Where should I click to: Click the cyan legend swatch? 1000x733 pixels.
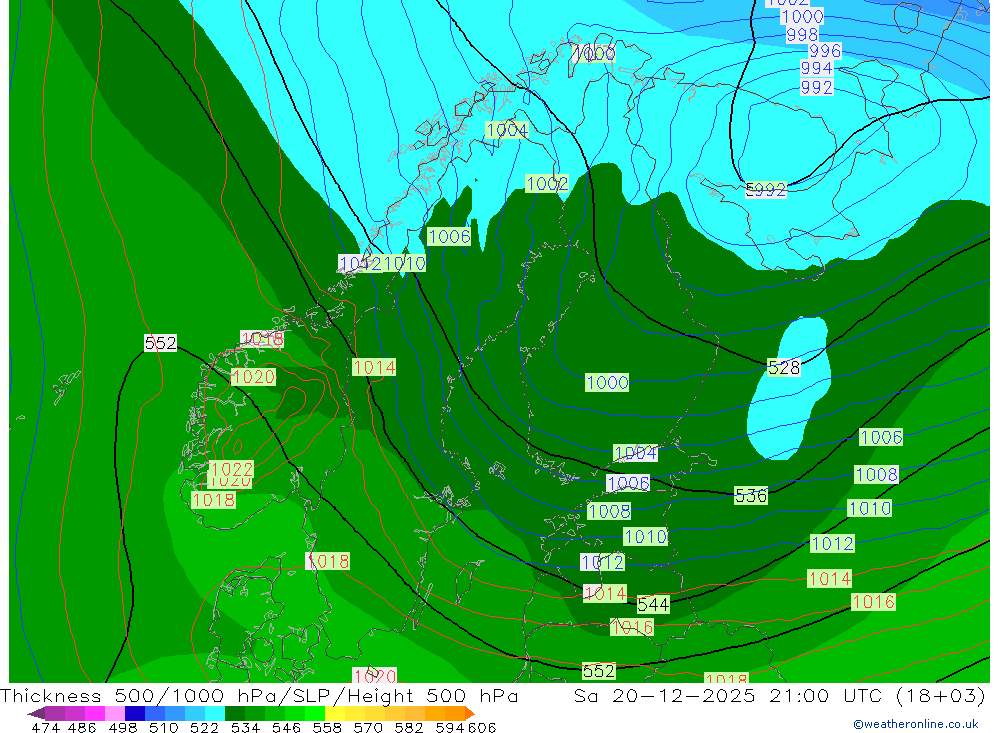pos(215,713)
